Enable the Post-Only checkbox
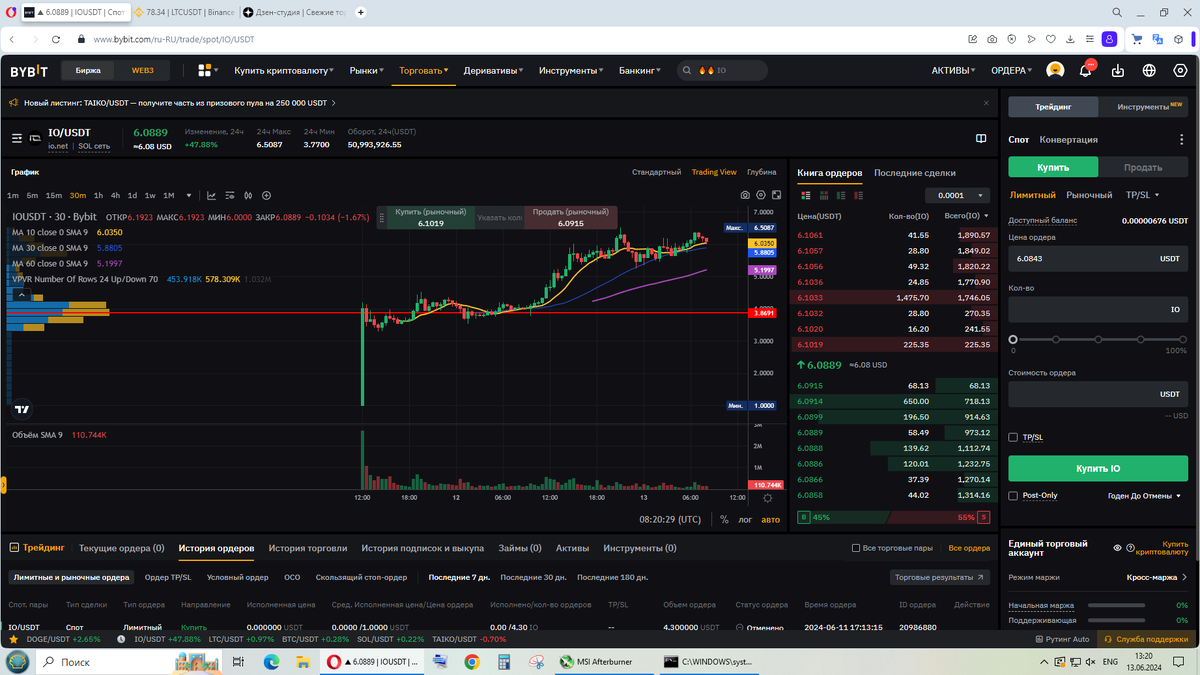The image size is (1200, 675). [1014, 495]
